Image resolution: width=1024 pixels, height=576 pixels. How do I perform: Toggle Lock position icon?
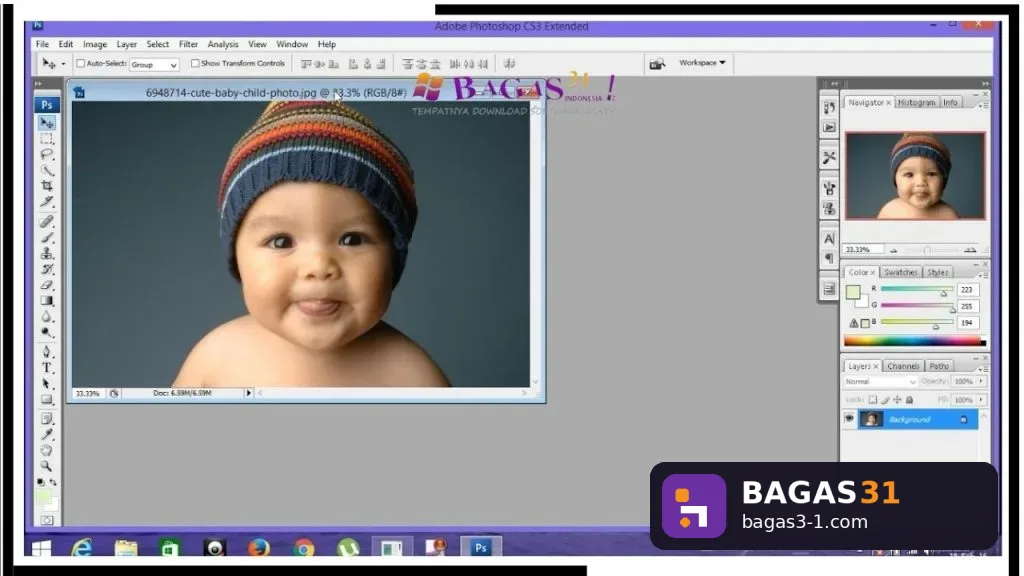[x=897, y=399]
